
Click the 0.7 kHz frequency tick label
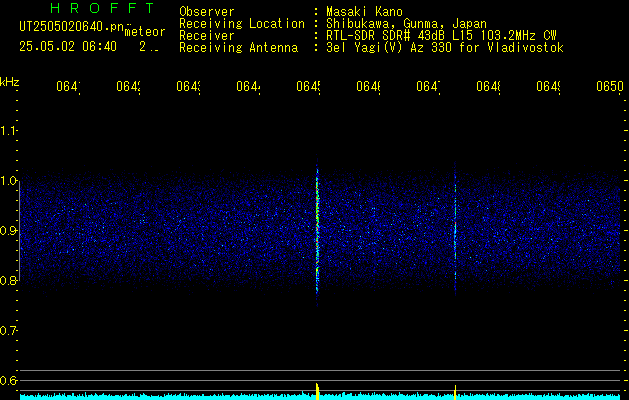9,331
